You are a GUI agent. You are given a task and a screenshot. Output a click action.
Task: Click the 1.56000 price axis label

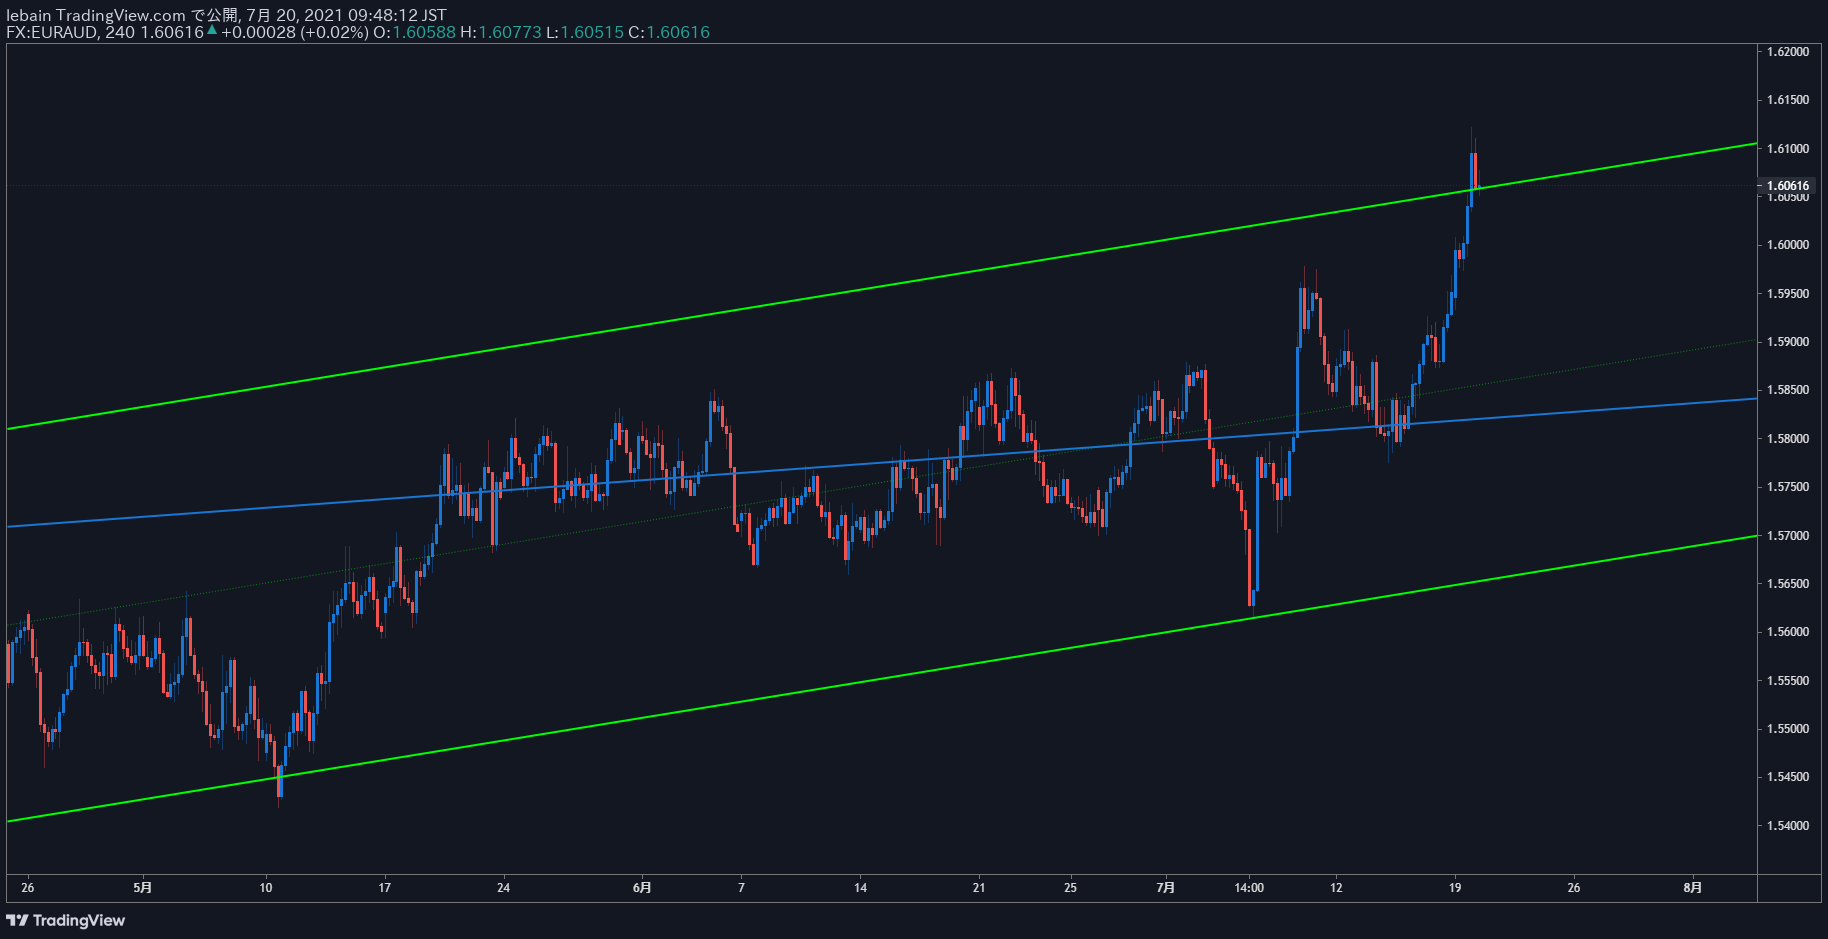point(1788,632)
